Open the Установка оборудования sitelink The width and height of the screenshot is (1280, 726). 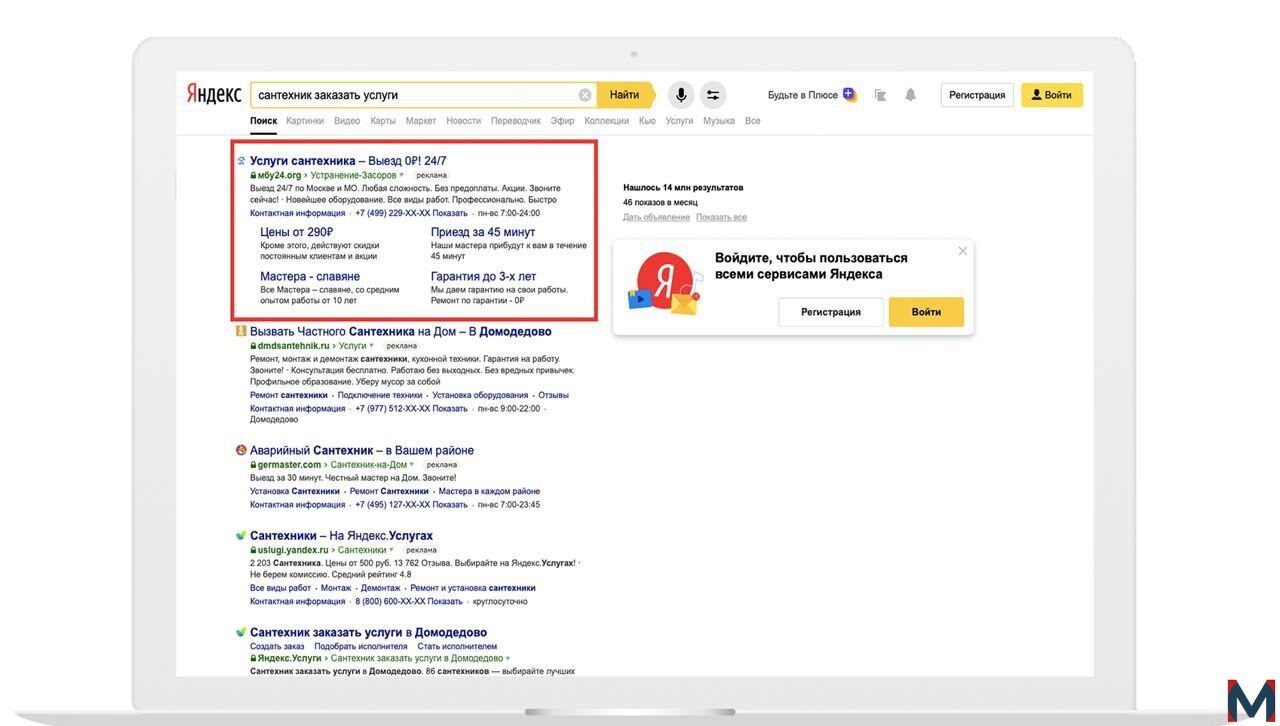480,395
